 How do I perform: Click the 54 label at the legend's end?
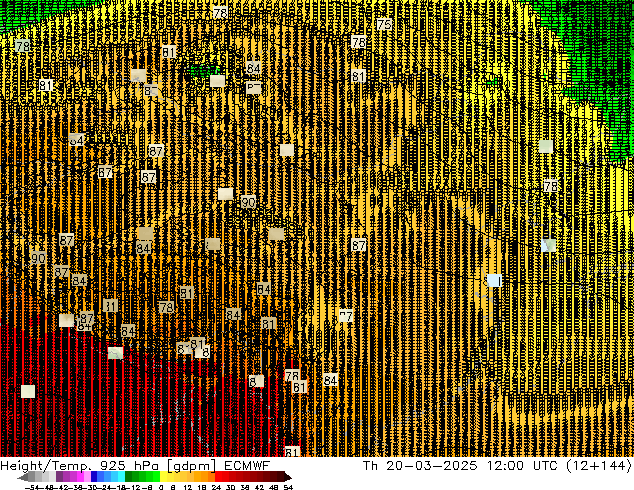(288, 487)
